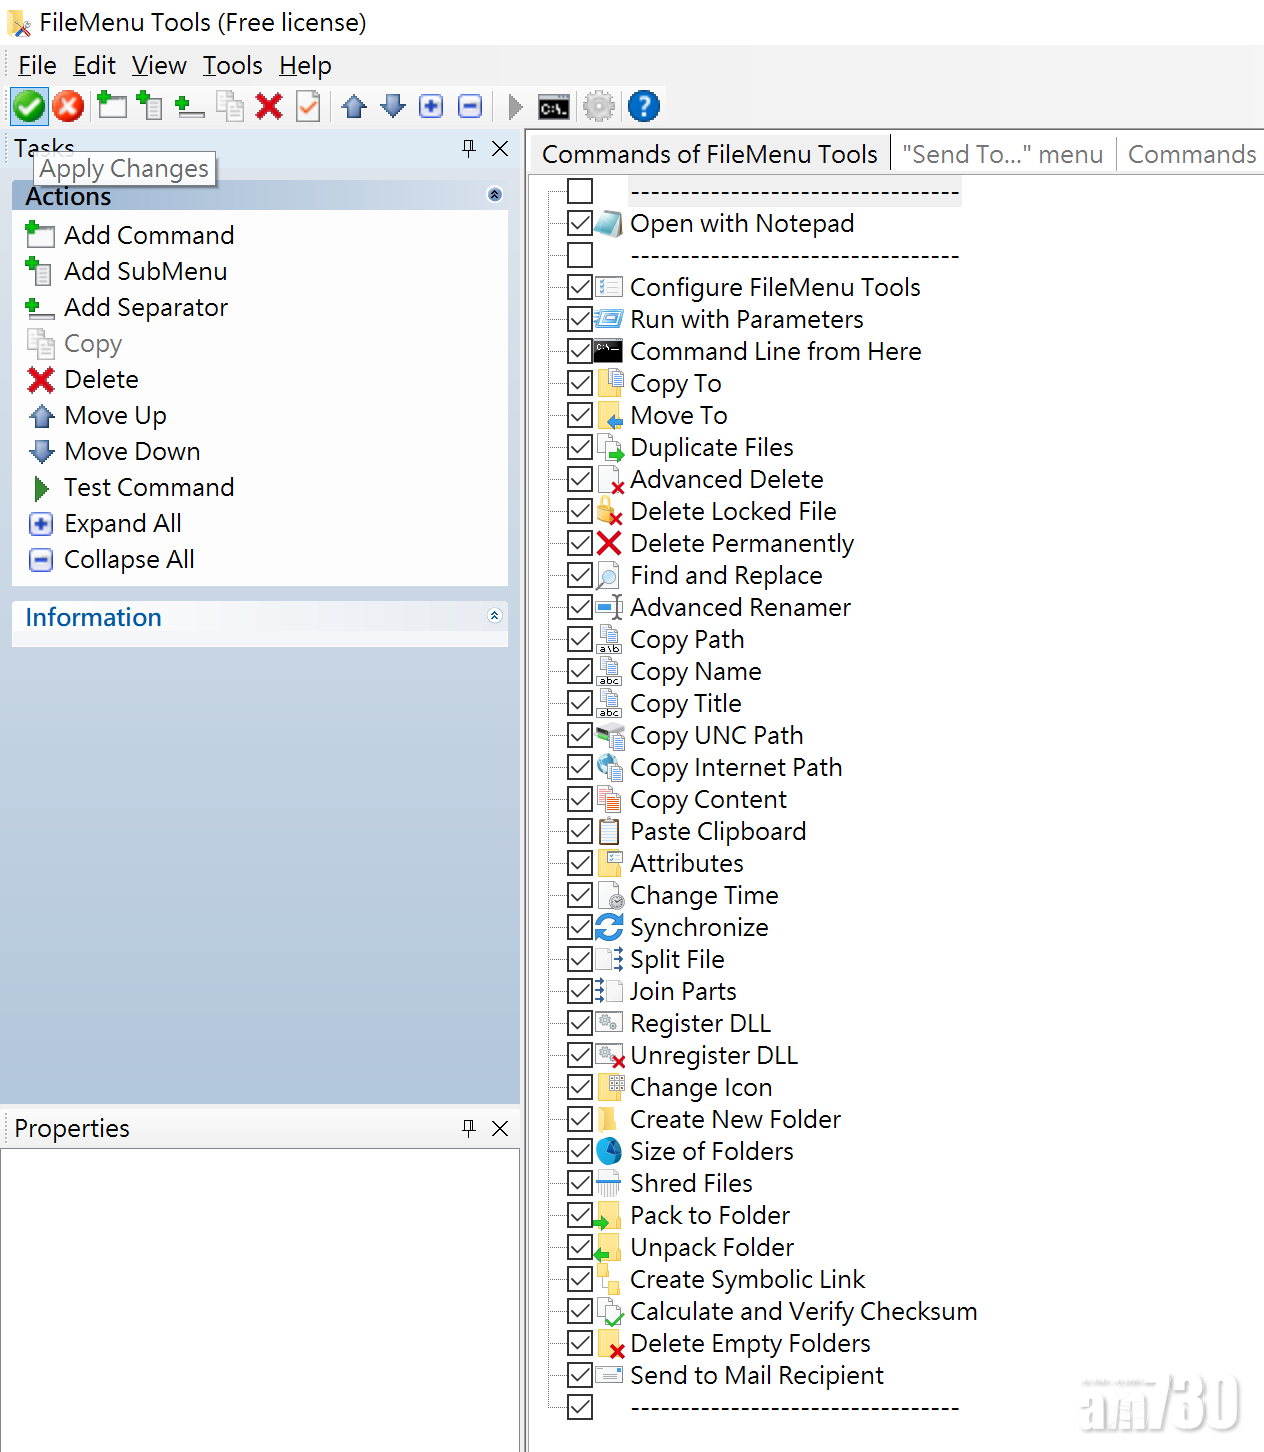This screenshot has height=1452, width=1264.
Task: Toggle the Shred Files checkbox
Action: pos(580,1183)
